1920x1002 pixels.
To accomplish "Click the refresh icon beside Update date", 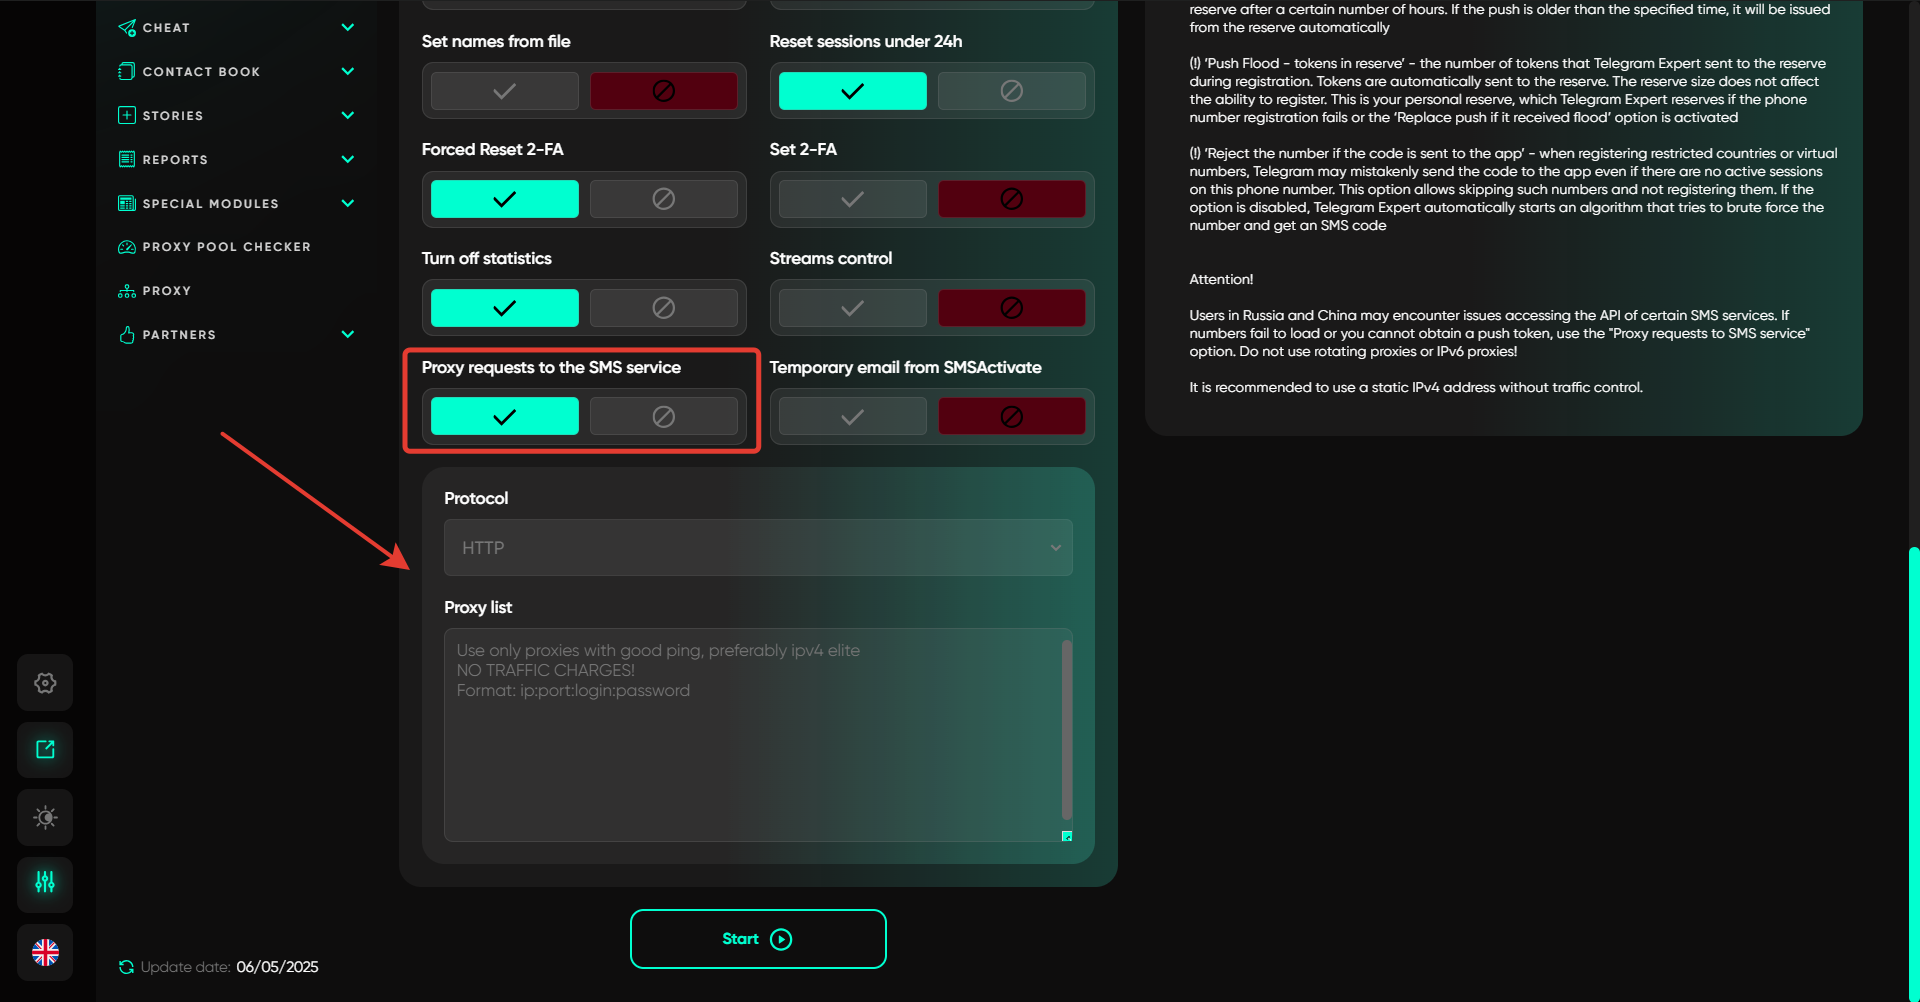I will 126,967.
